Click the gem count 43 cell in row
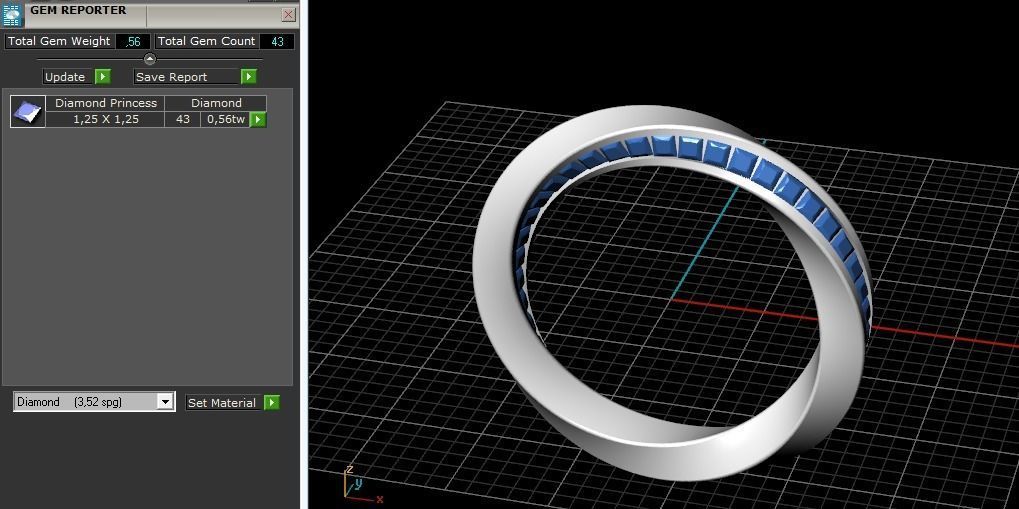Screen dimensions: 1019x509 [183, 119]
